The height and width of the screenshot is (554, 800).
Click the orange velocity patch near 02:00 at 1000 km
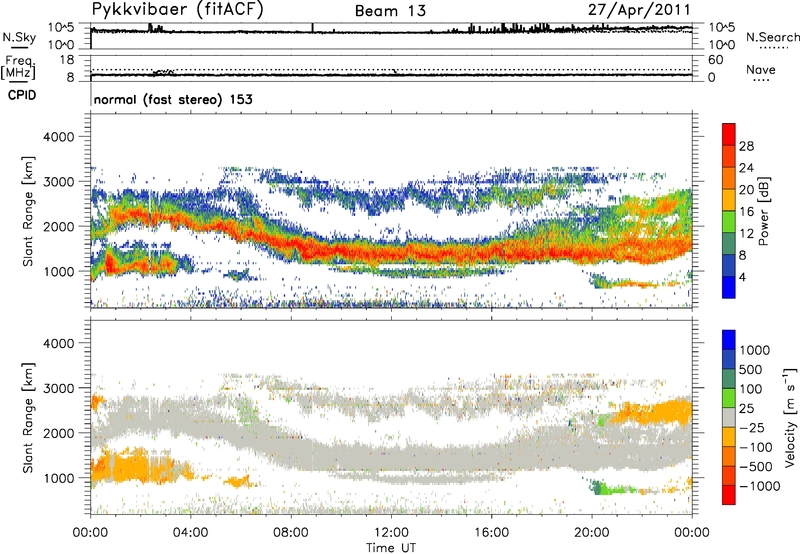140,467
